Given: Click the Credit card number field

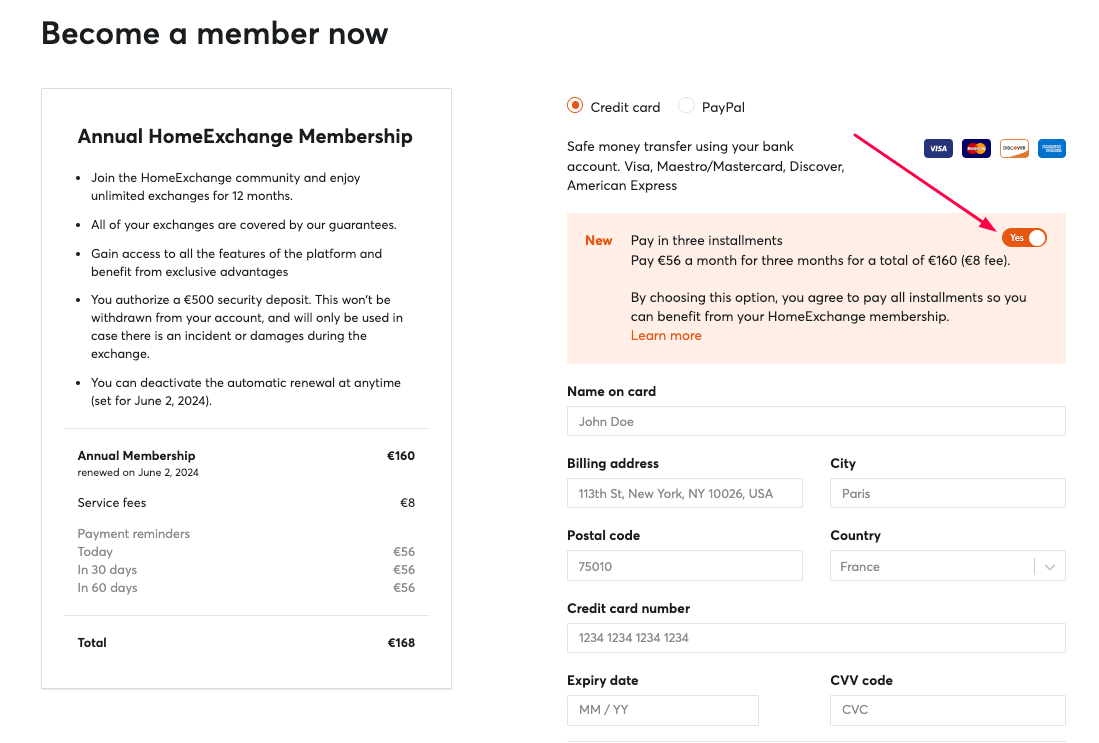Looking at the screenshot, I should (x=816, y=638).
